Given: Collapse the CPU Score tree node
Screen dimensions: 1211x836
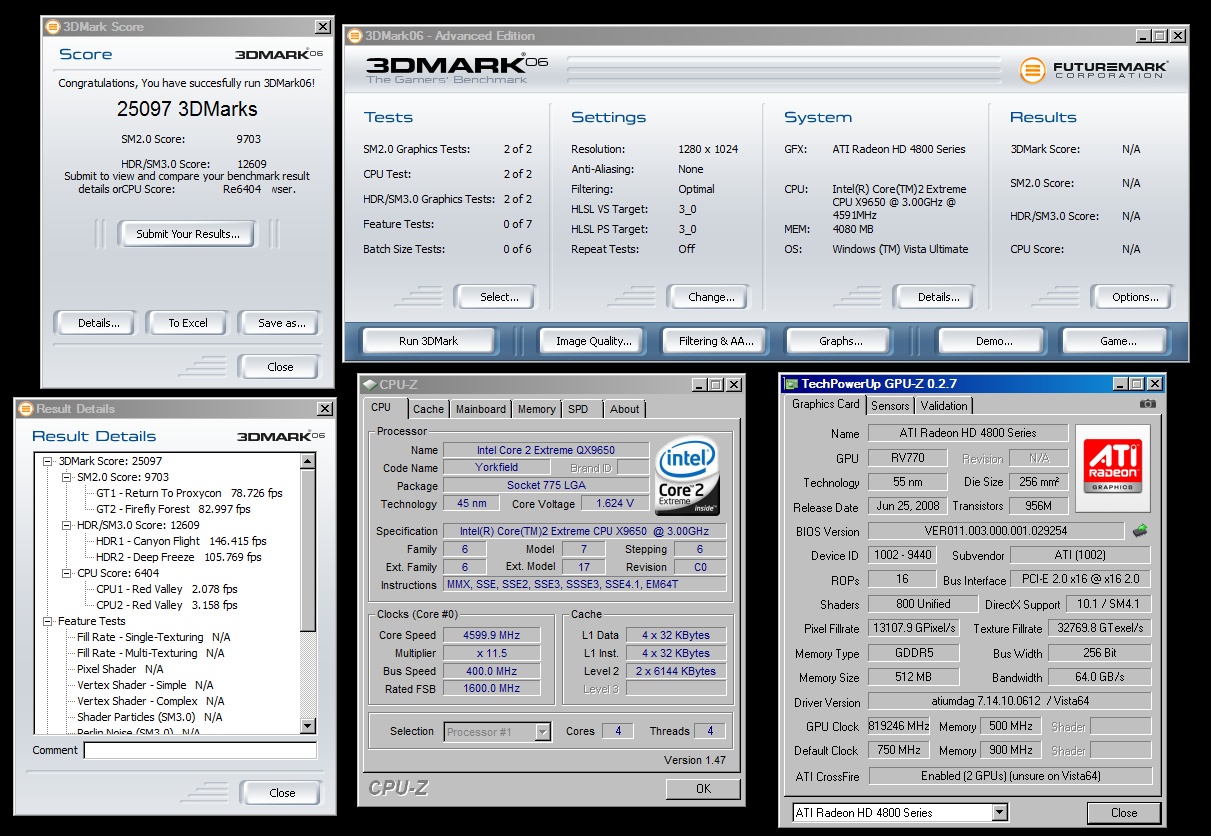Looking at the screenshot, I should pyautogui.click(x=68, y=573).
